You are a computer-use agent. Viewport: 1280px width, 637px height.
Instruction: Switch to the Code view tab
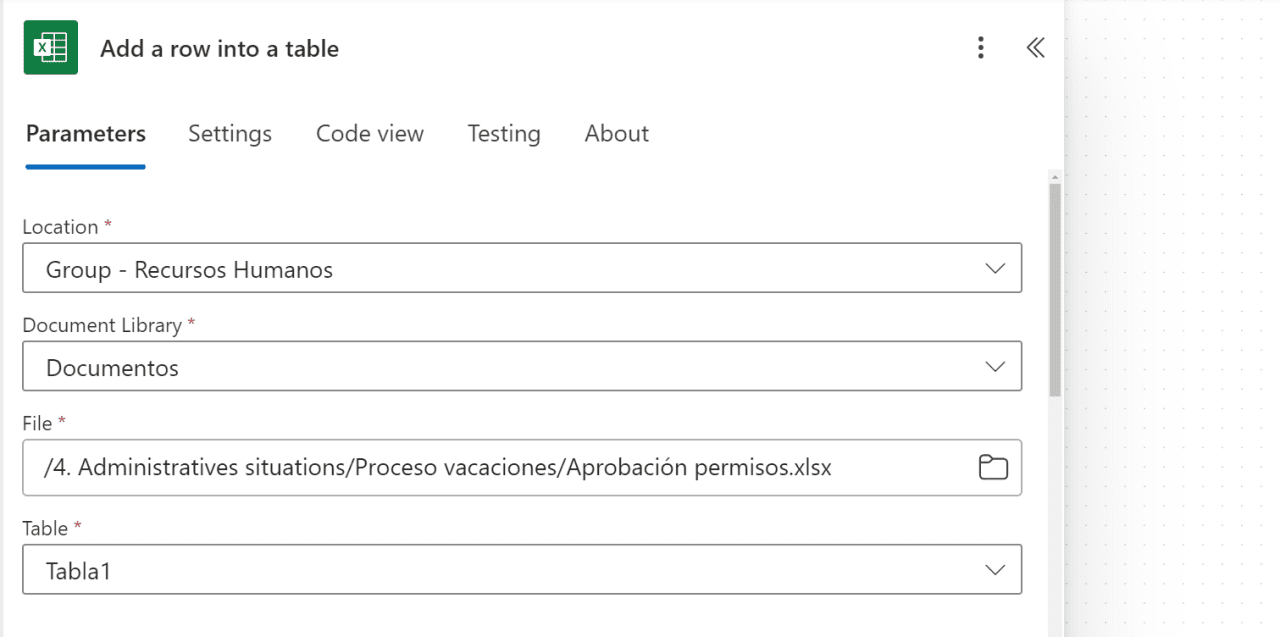click(x=370, y=134)
